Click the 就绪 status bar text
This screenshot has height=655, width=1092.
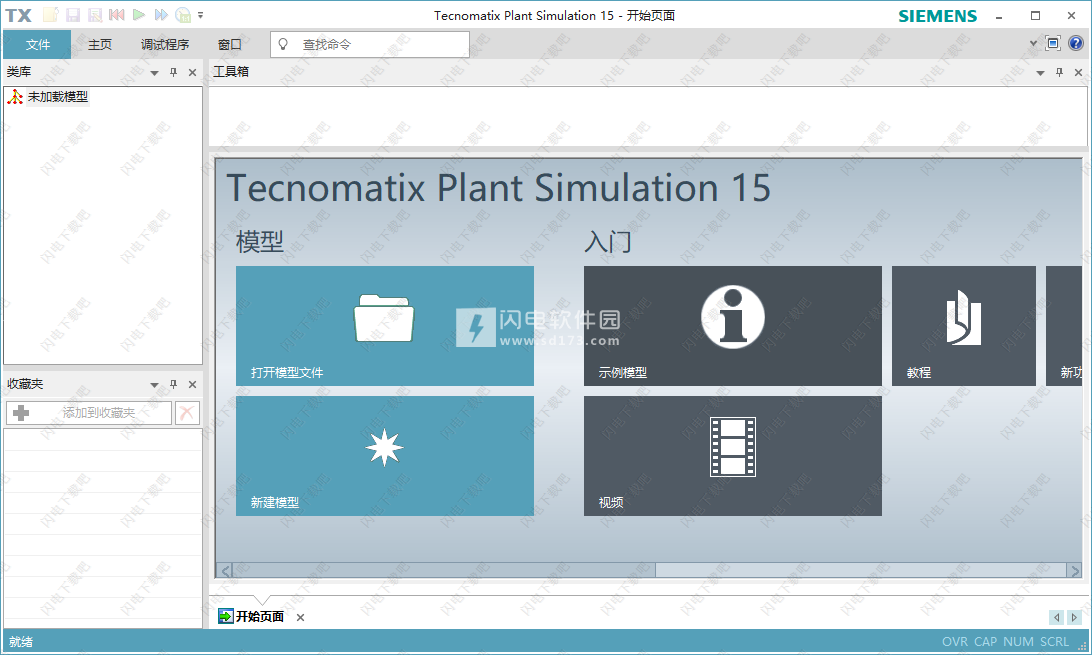[21, 642]
